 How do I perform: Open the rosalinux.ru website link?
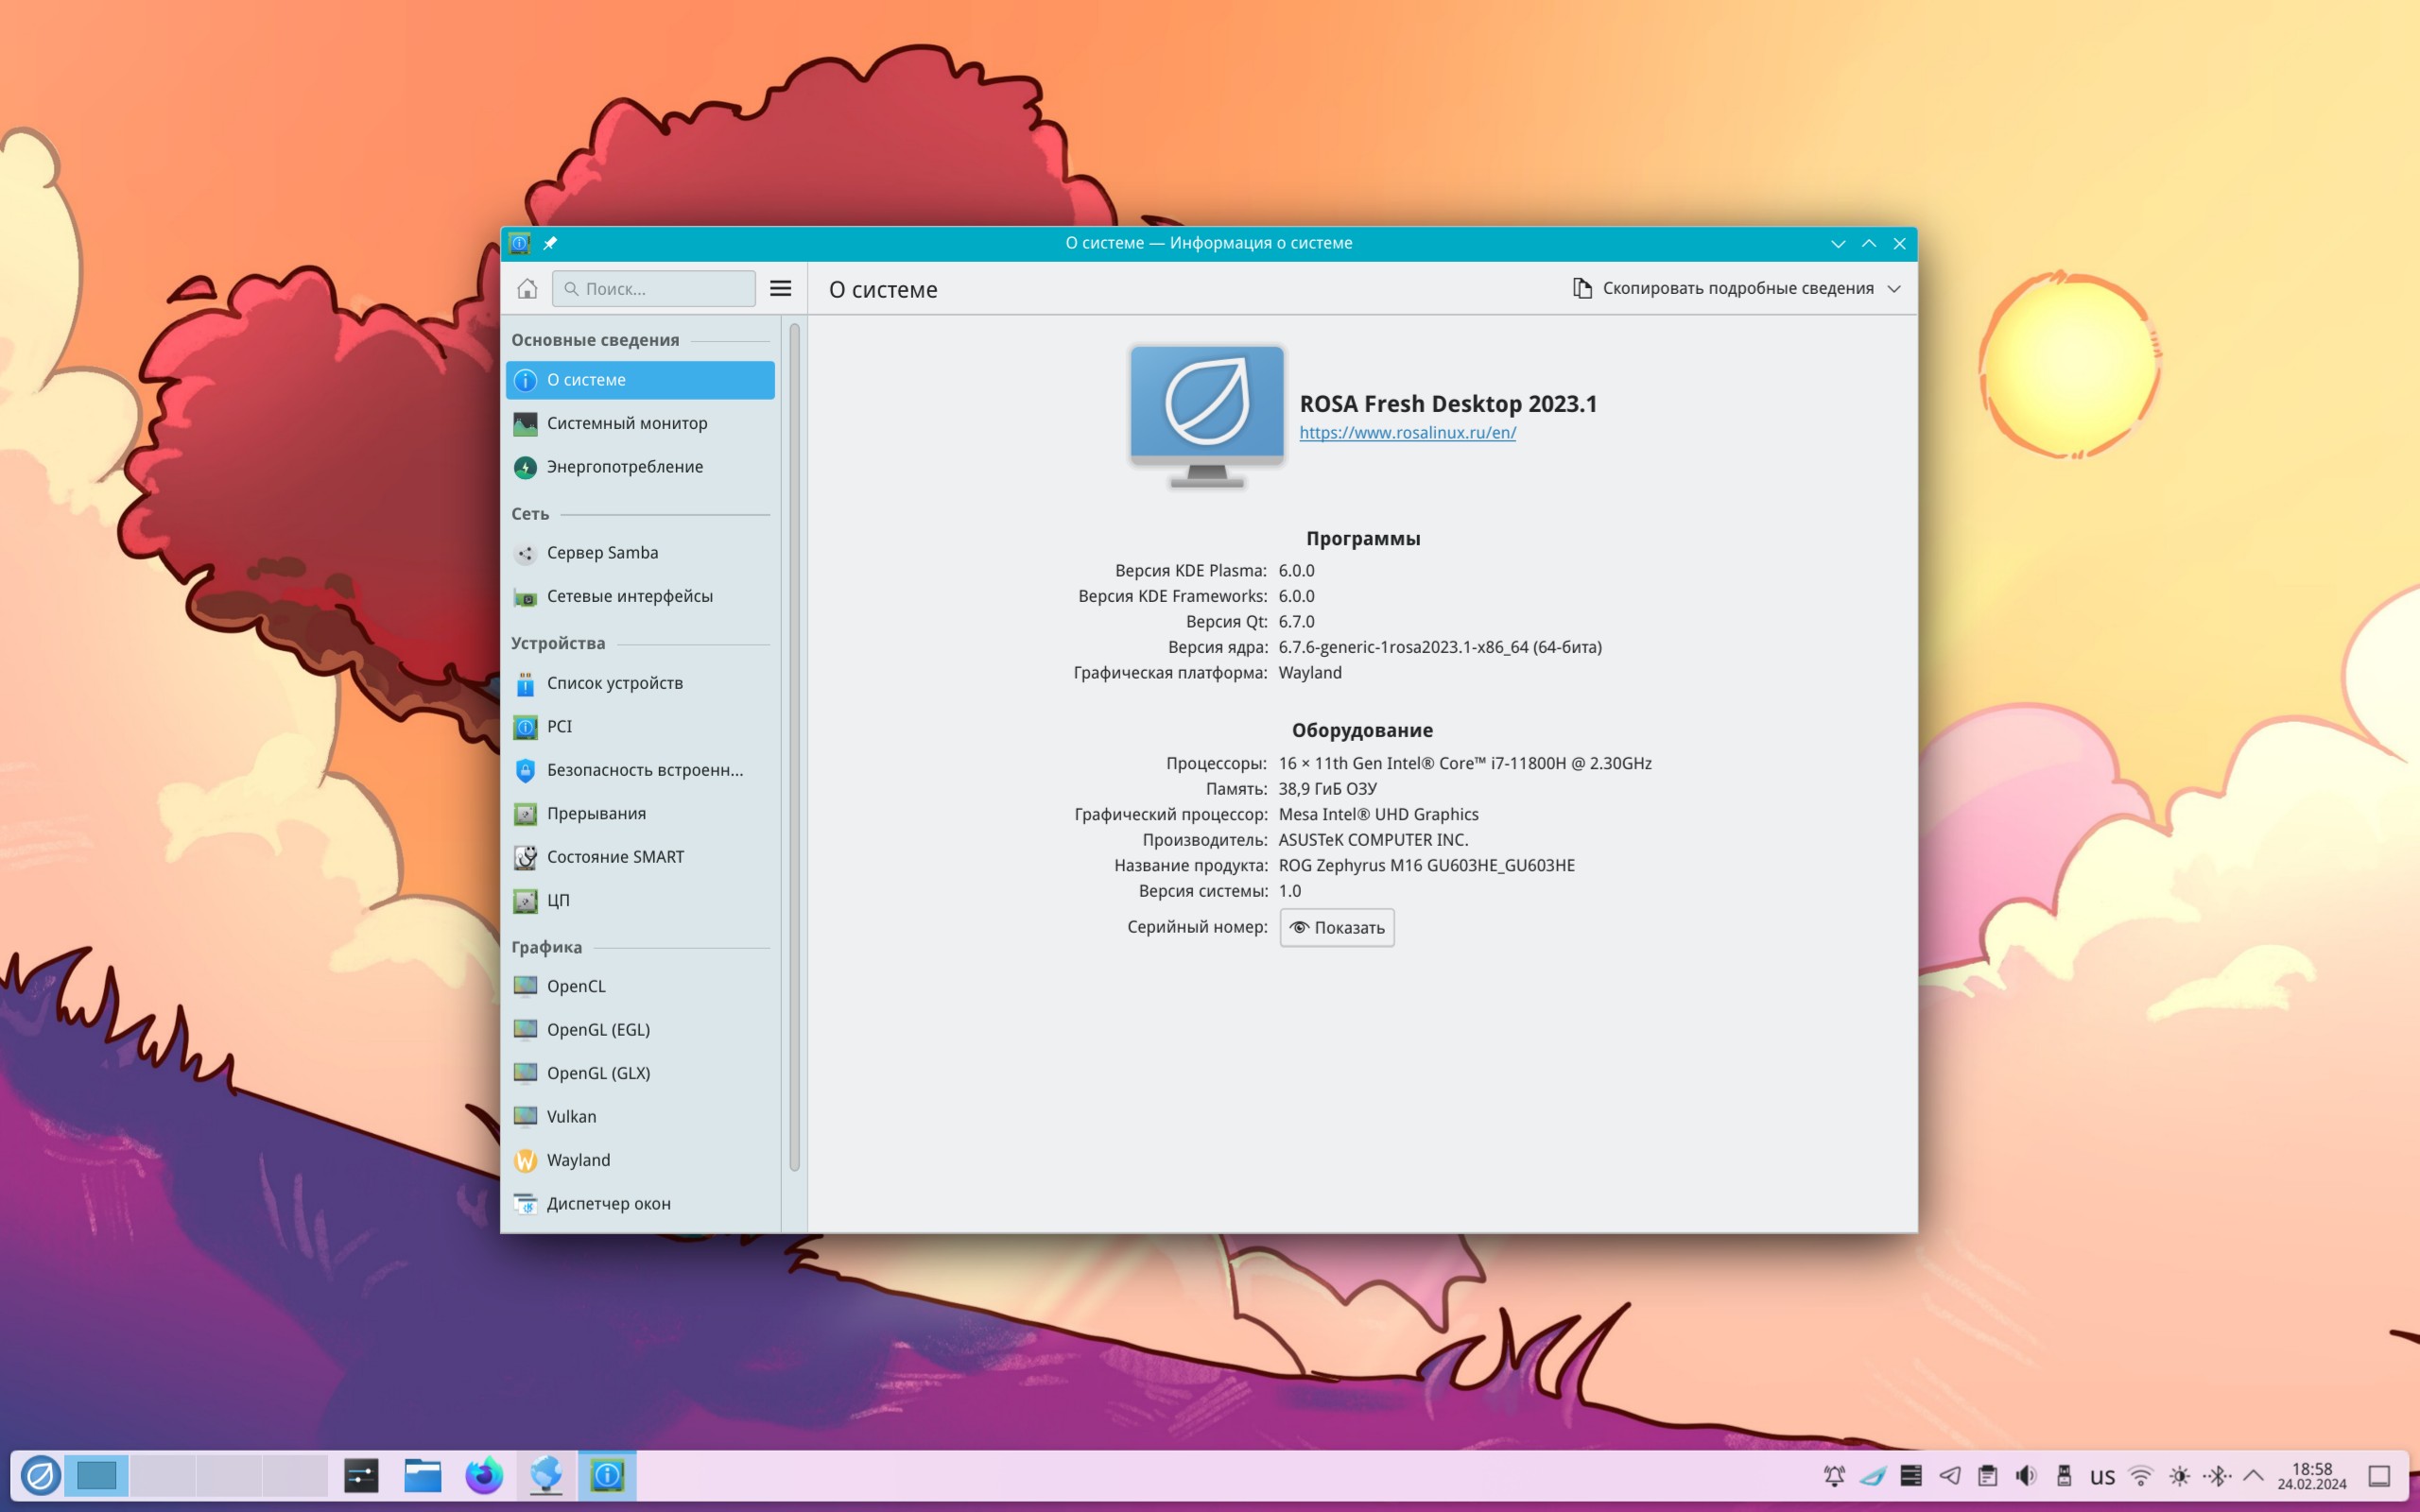[1407, 433]
